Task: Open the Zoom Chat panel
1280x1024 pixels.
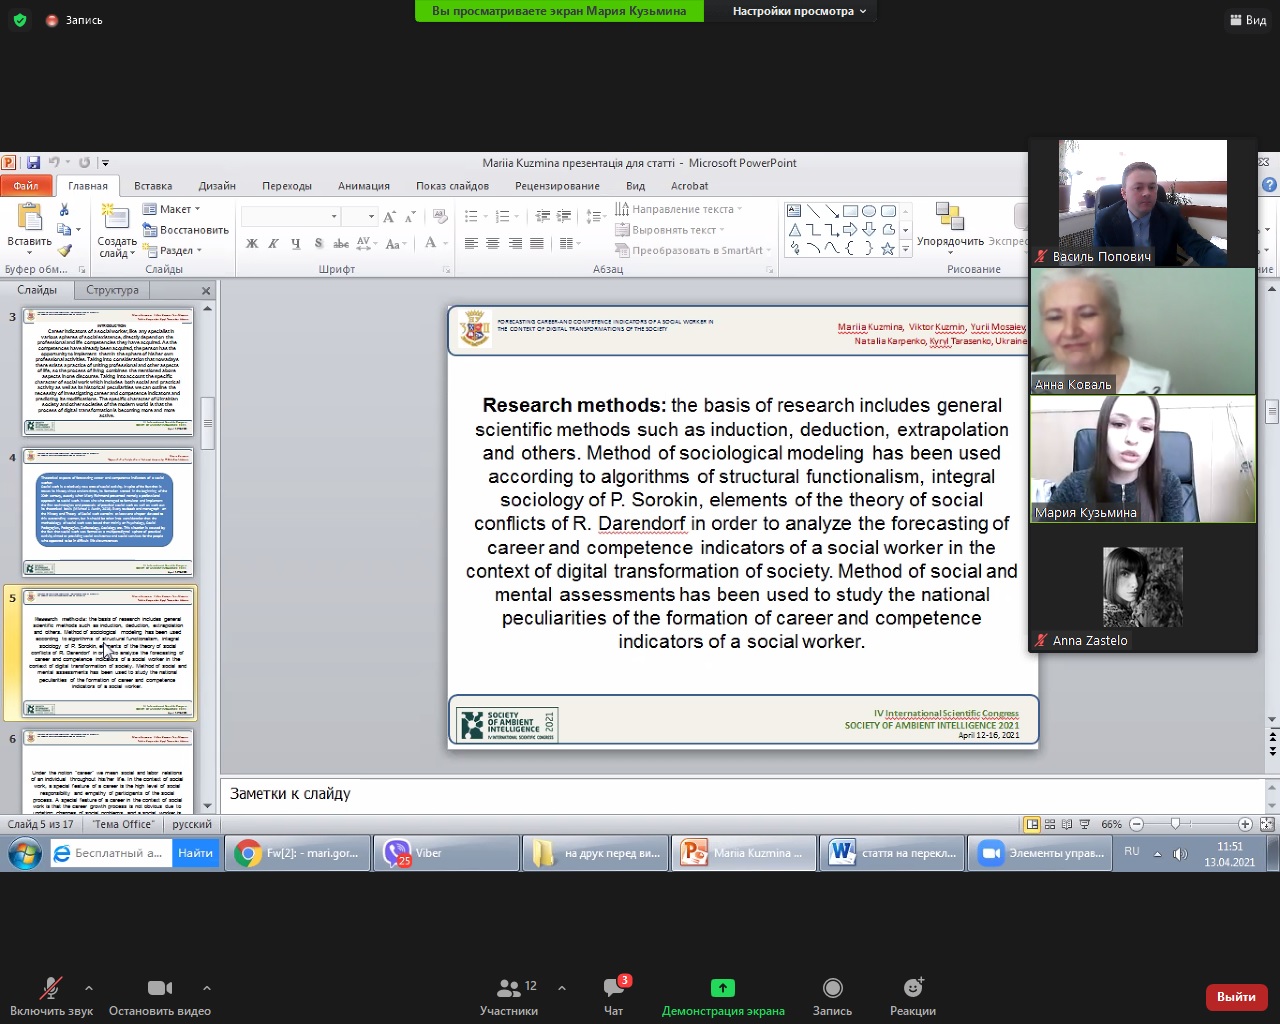Action: [613, 995]
